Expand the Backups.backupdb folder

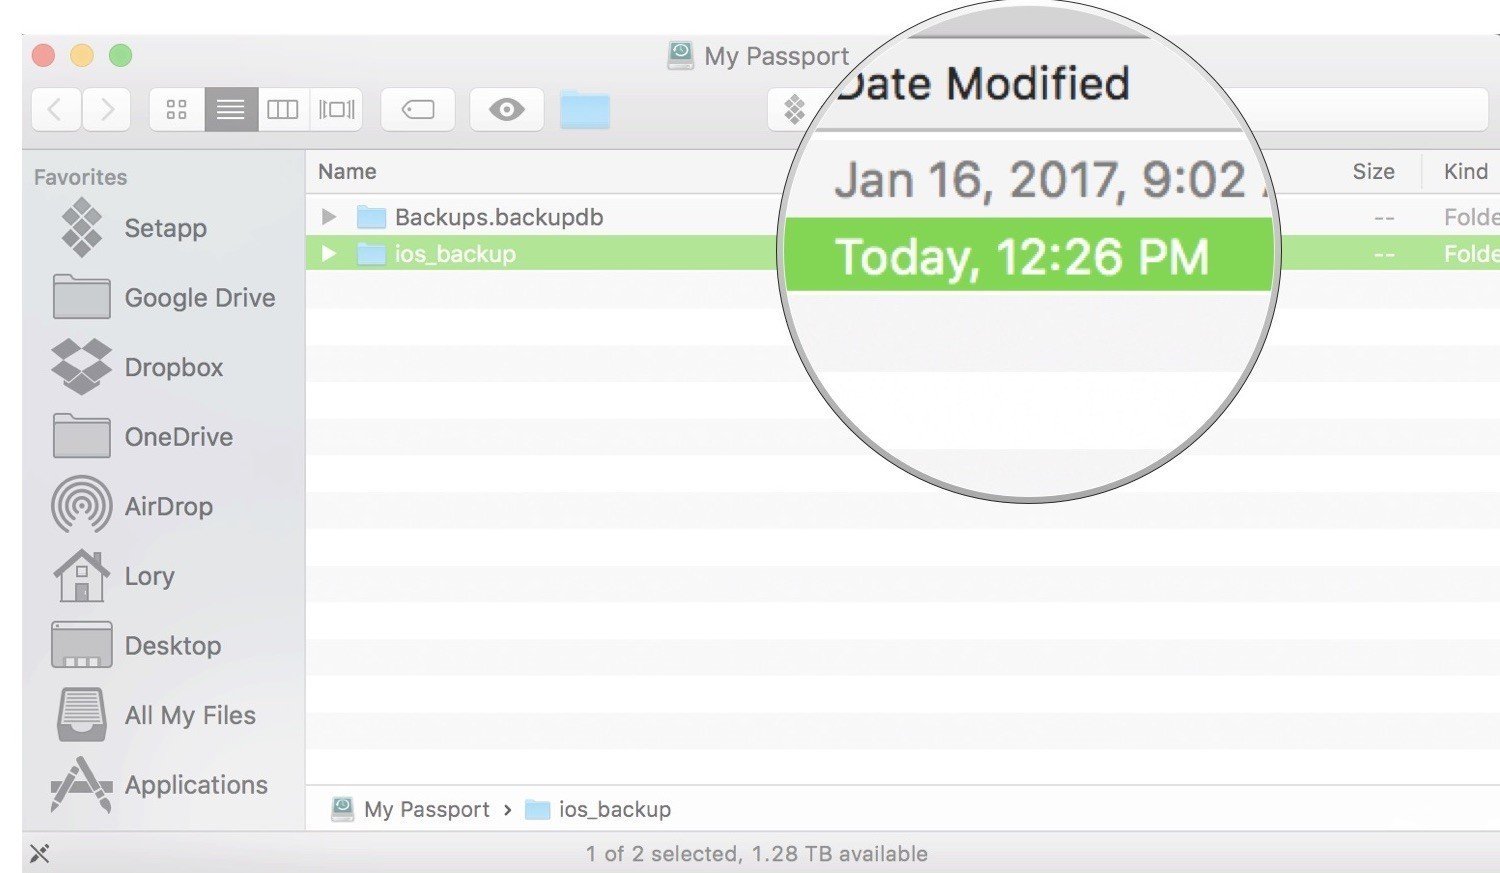(x=328, y=217)
